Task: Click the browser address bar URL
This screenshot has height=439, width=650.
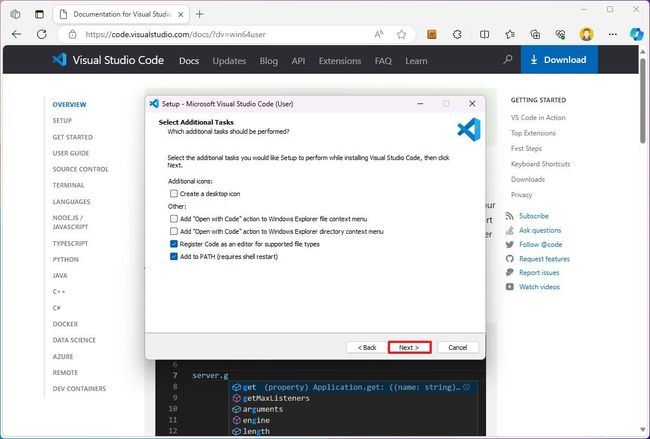Action: click(x=175, y=34)
